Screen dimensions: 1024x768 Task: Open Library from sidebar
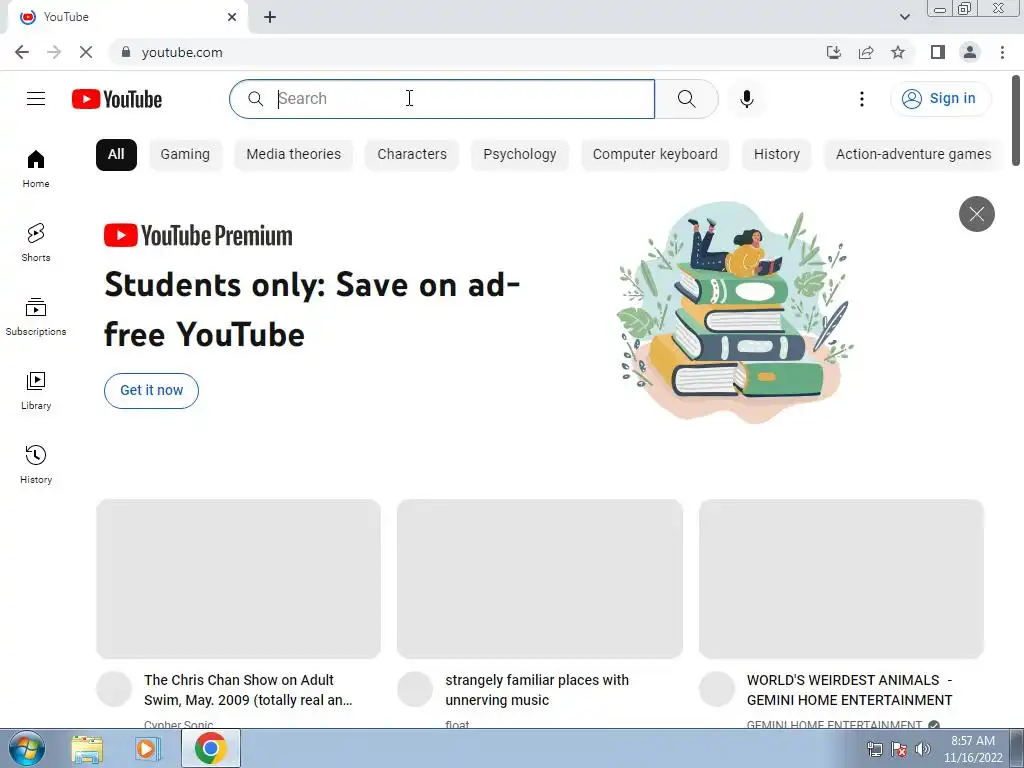(36, 391)
